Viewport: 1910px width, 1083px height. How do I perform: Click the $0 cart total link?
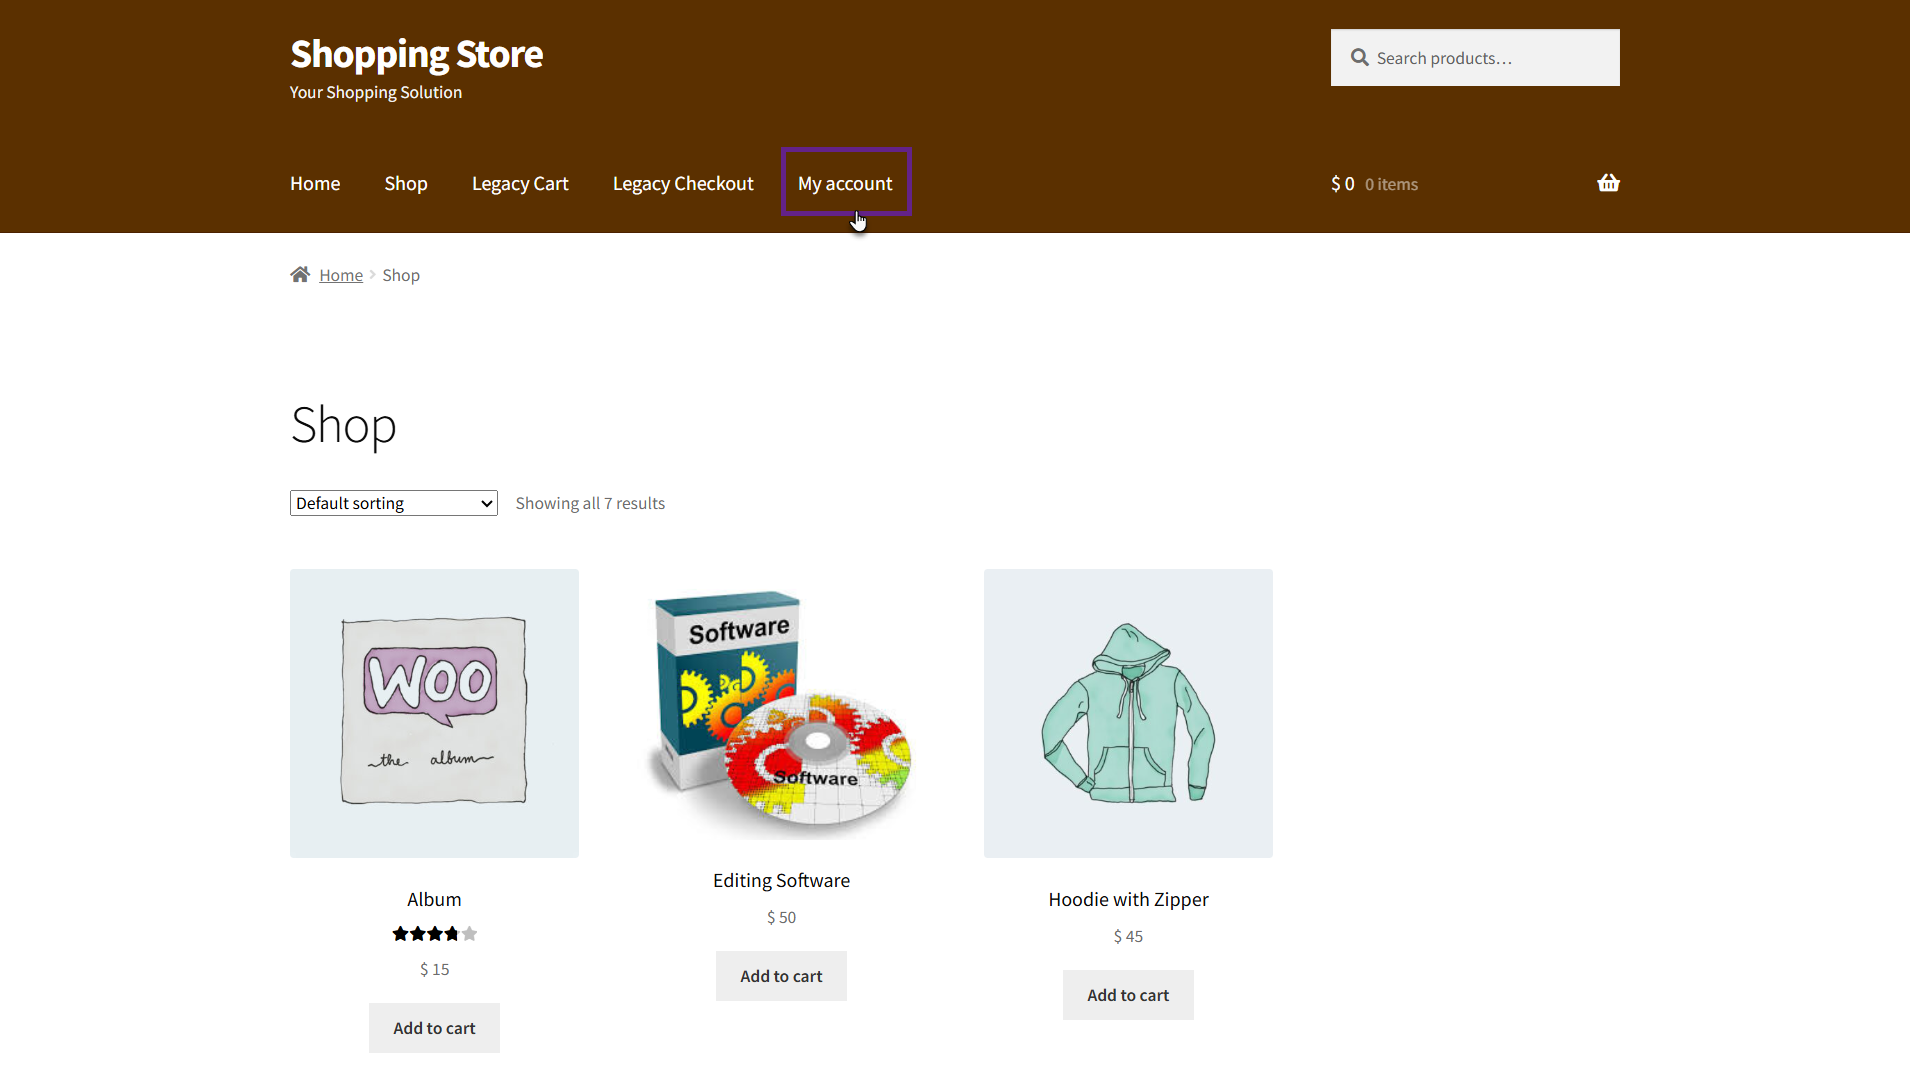(x=1343, y=184)
